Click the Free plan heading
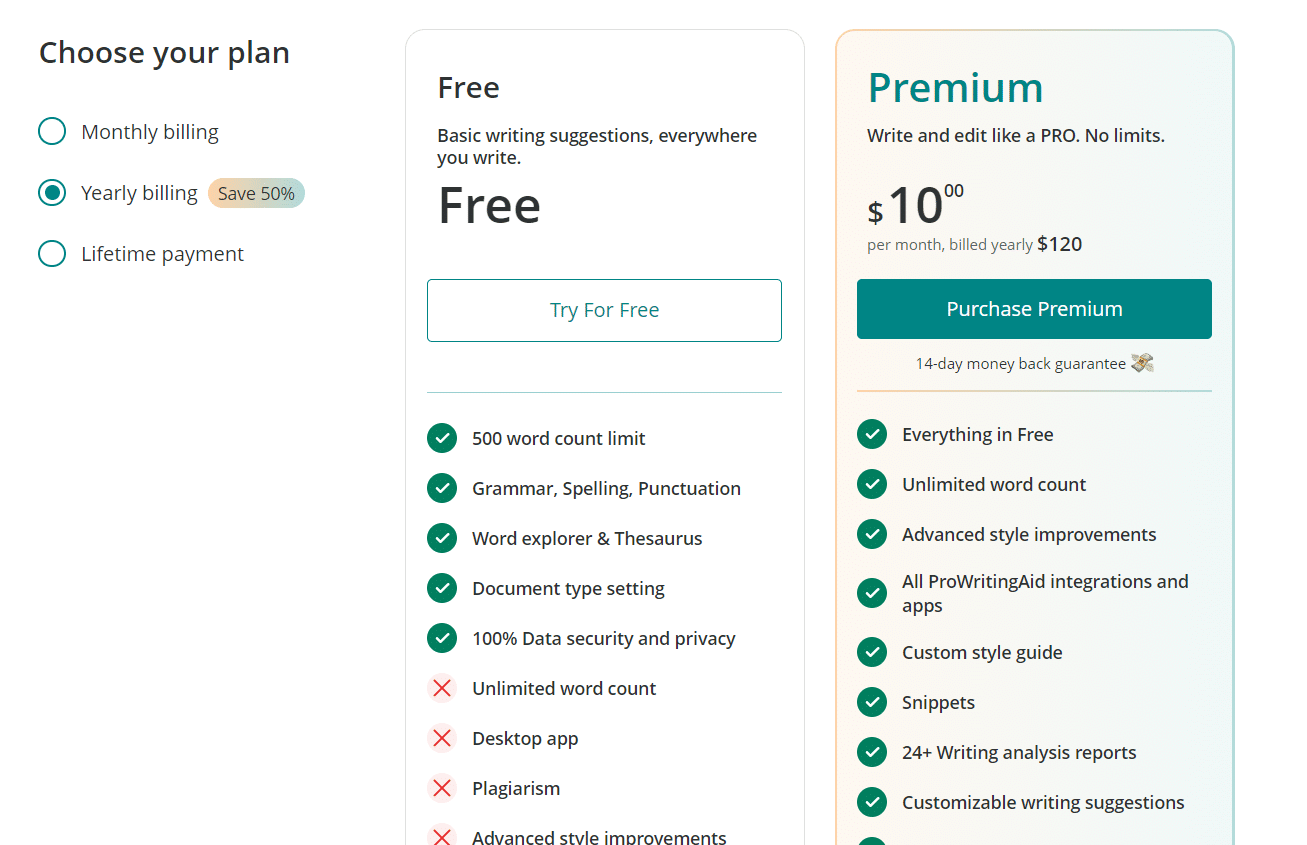1307x845 pixels. point(468,87)
